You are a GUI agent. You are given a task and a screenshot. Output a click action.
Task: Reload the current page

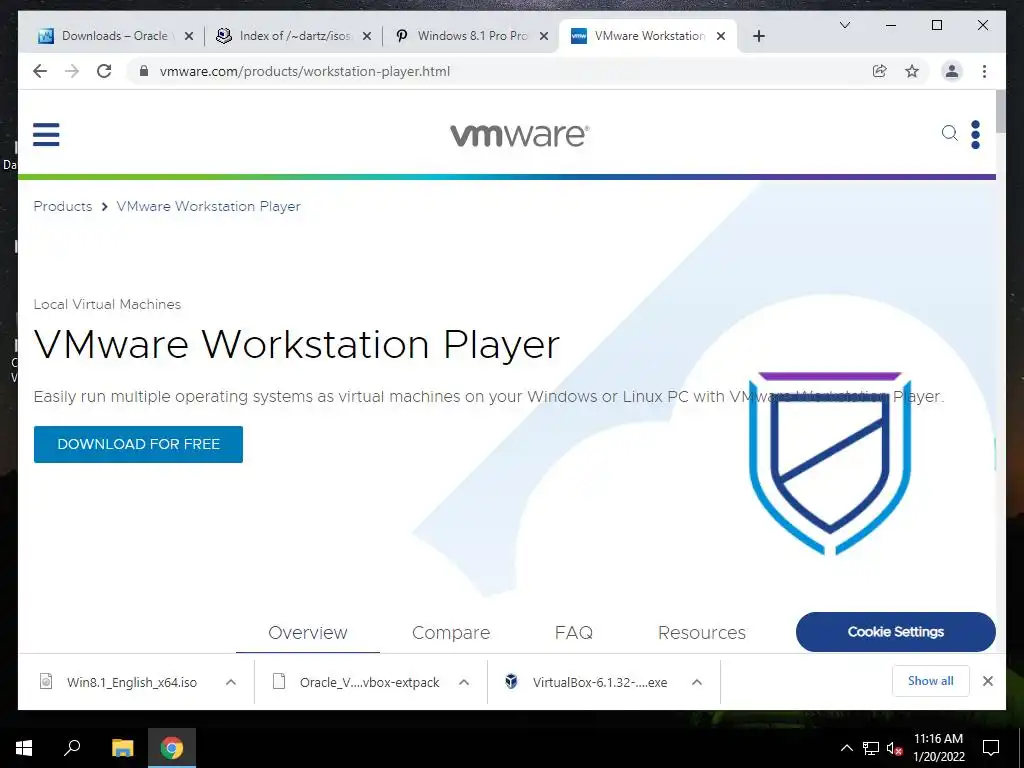104,71
